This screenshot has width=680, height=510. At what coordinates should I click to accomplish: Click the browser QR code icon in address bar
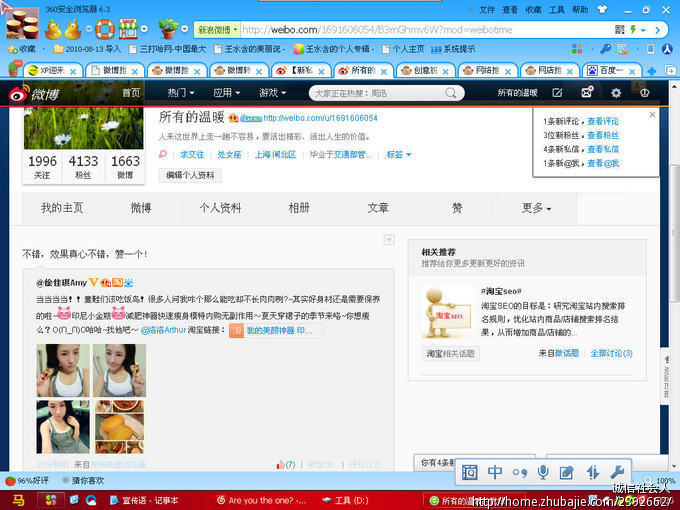tap(620, 29)
